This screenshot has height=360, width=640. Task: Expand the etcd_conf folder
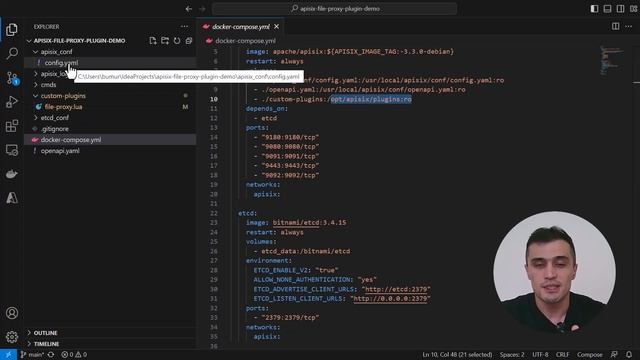coord(55,118)
